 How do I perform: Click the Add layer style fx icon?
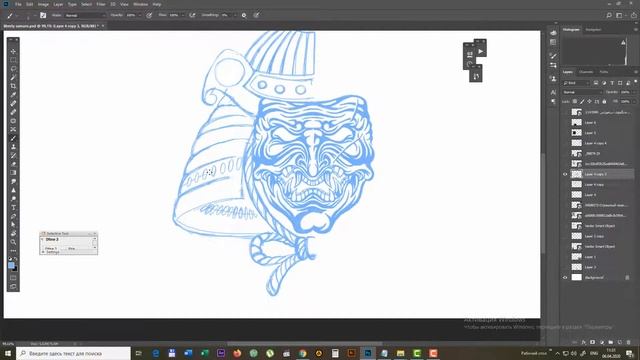tap(584, 342)
